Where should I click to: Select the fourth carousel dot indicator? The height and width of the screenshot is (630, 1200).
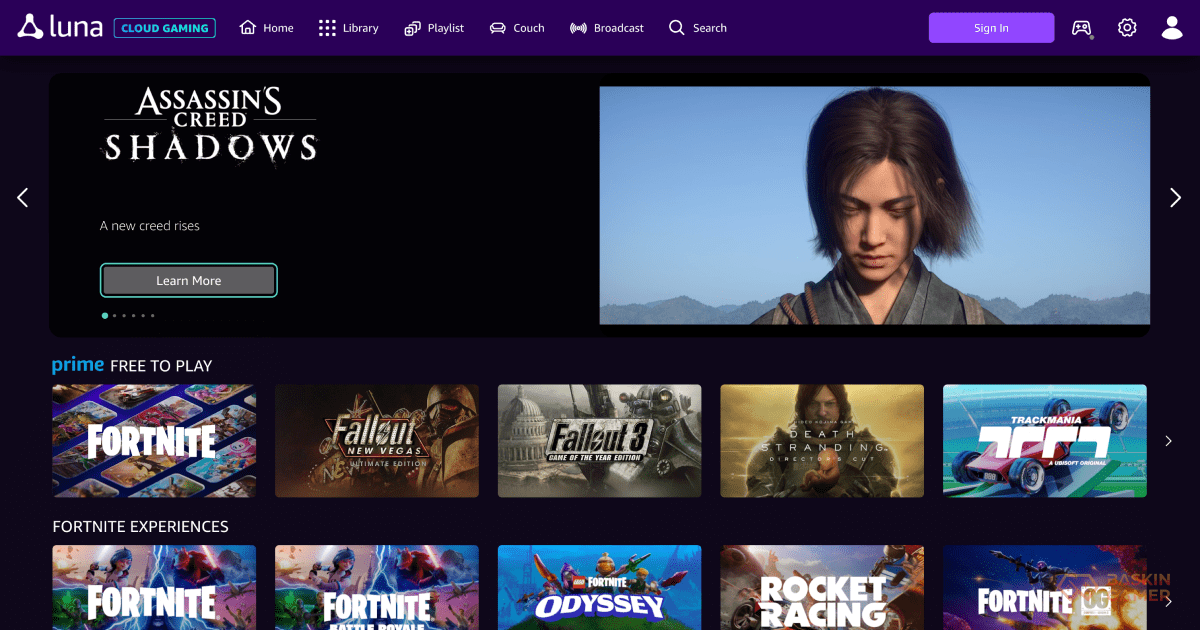(134, 315)
